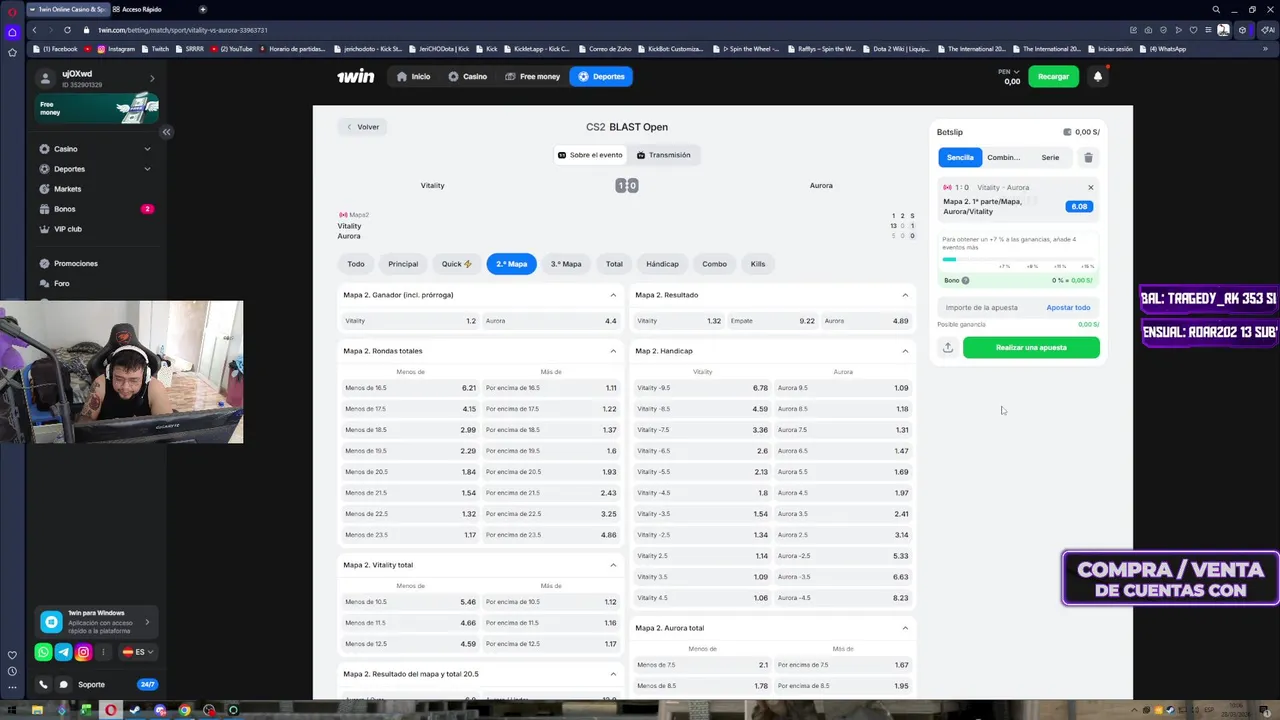Collapse Mapa 2. Ganador section
The width and height of the screenshot is (1280, 720).
click(613, 295)
